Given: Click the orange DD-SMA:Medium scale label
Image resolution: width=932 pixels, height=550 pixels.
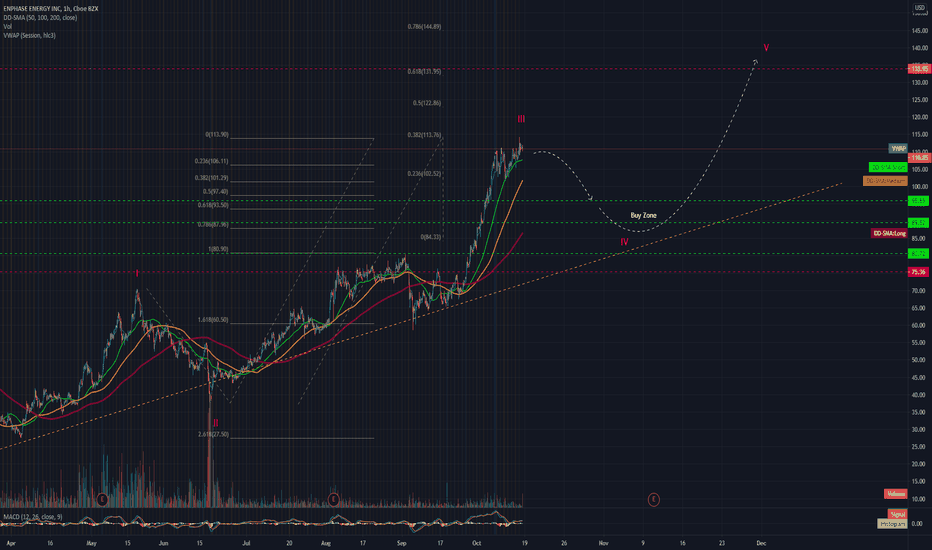Looking at the screenshot, I should (x=885, y=181).
